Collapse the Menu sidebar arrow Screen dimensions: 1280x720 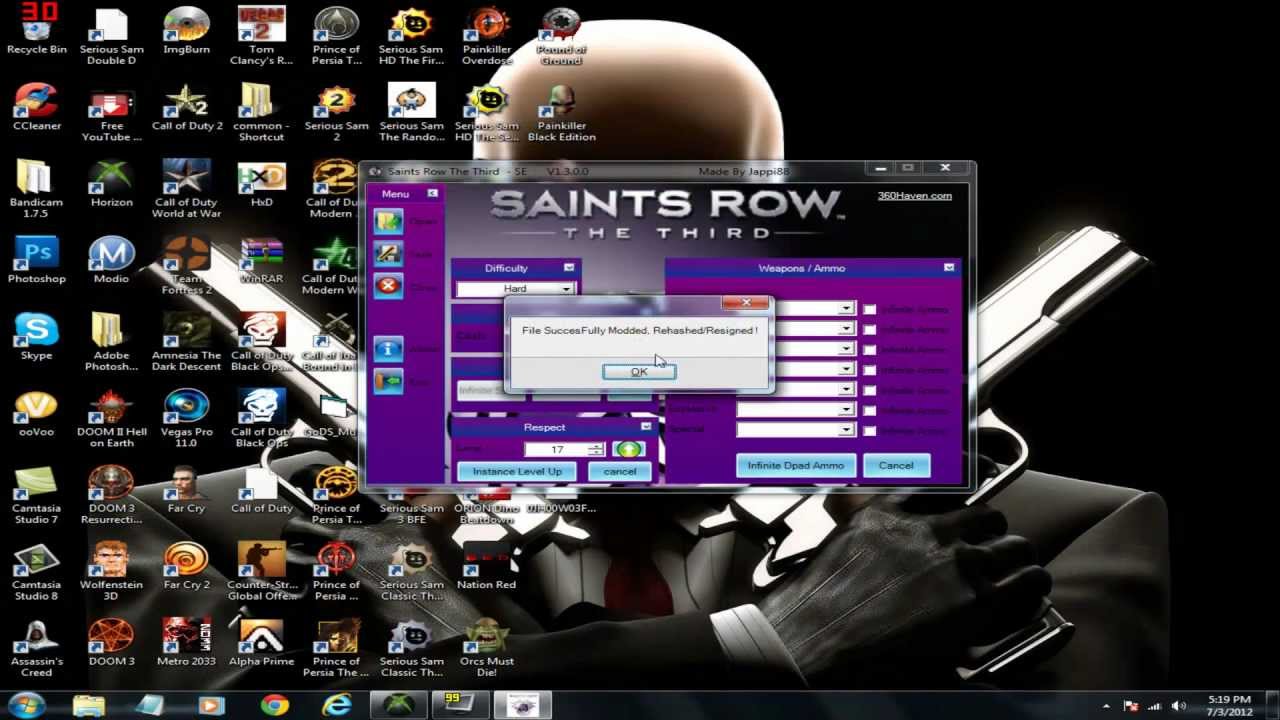click(432, 194)
